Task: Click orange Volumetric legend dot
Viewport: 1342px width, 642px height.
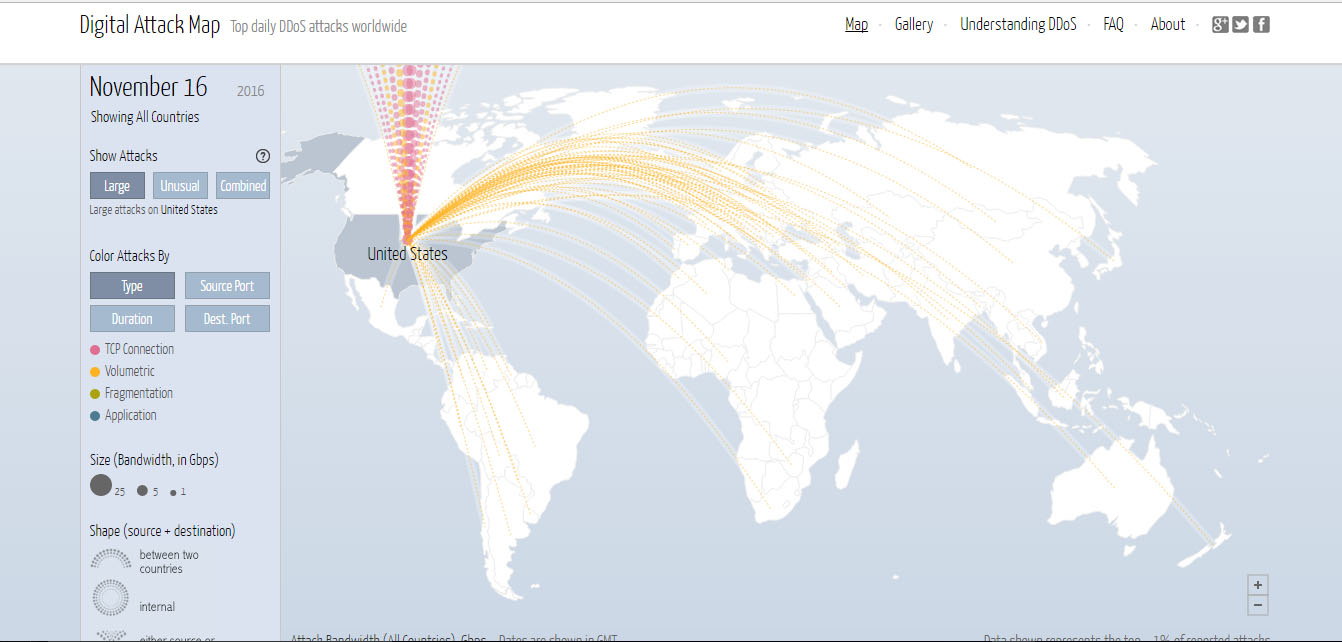Action: [x=95, y=372]
